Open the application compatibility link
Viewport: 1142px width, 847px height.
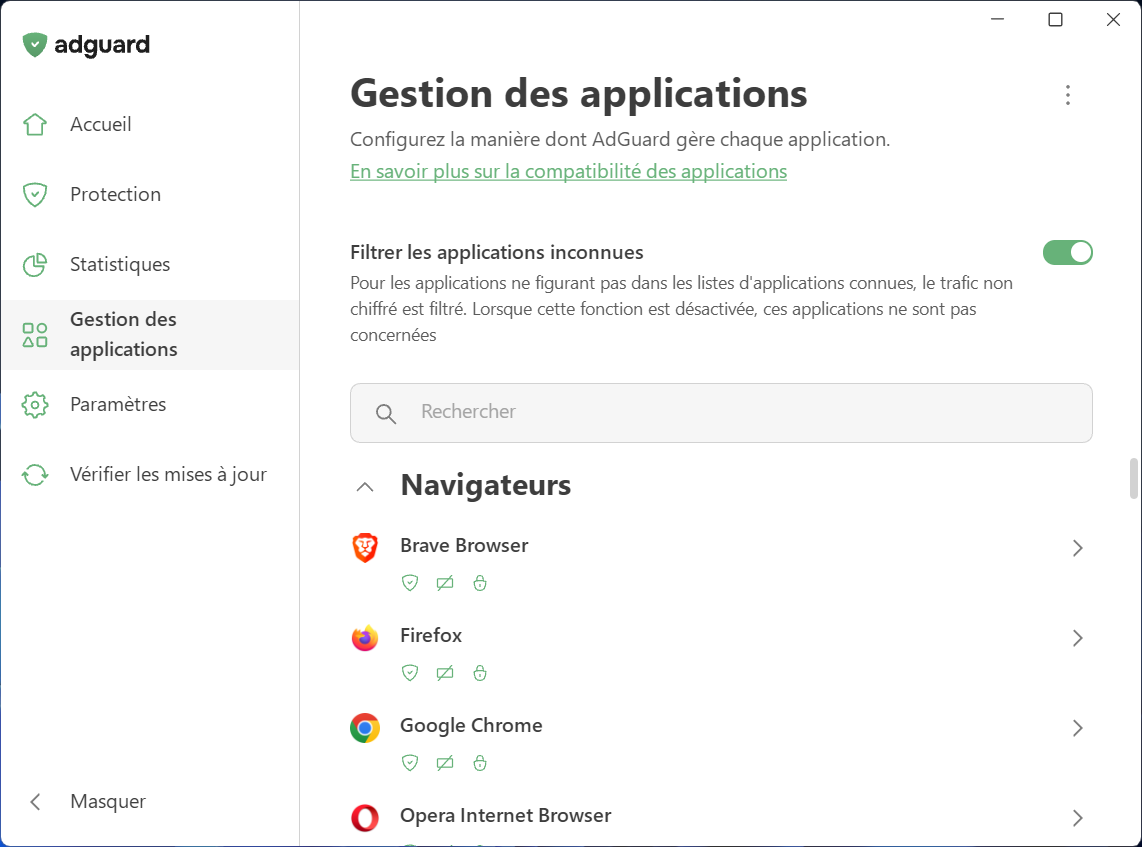click(x=568, y=171)
